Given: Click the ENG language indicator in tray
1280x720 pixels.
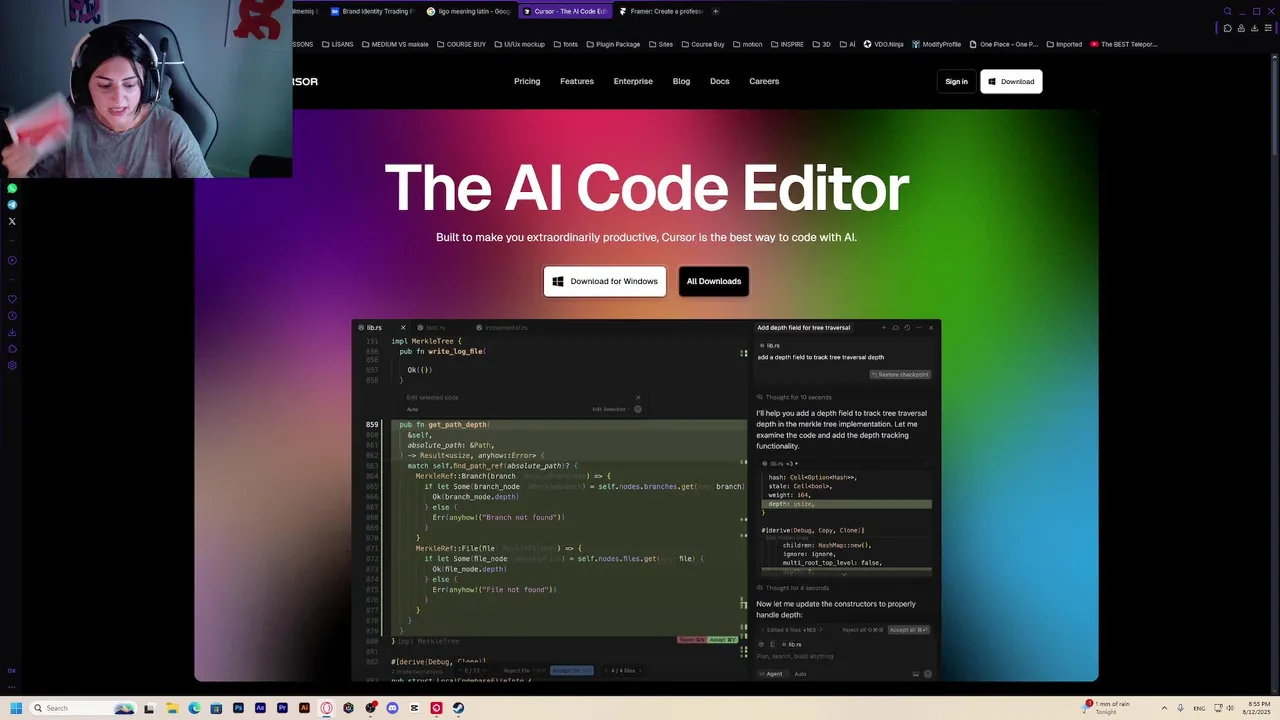Looking at the screenshot, I should (x=1199, y=708).
